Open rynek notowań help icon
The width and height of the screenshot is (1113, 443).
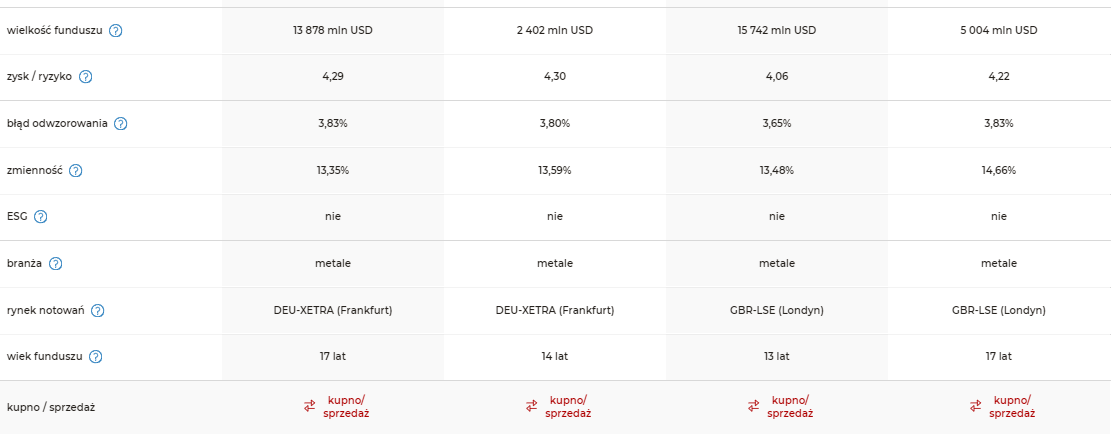tap(98, 310)
